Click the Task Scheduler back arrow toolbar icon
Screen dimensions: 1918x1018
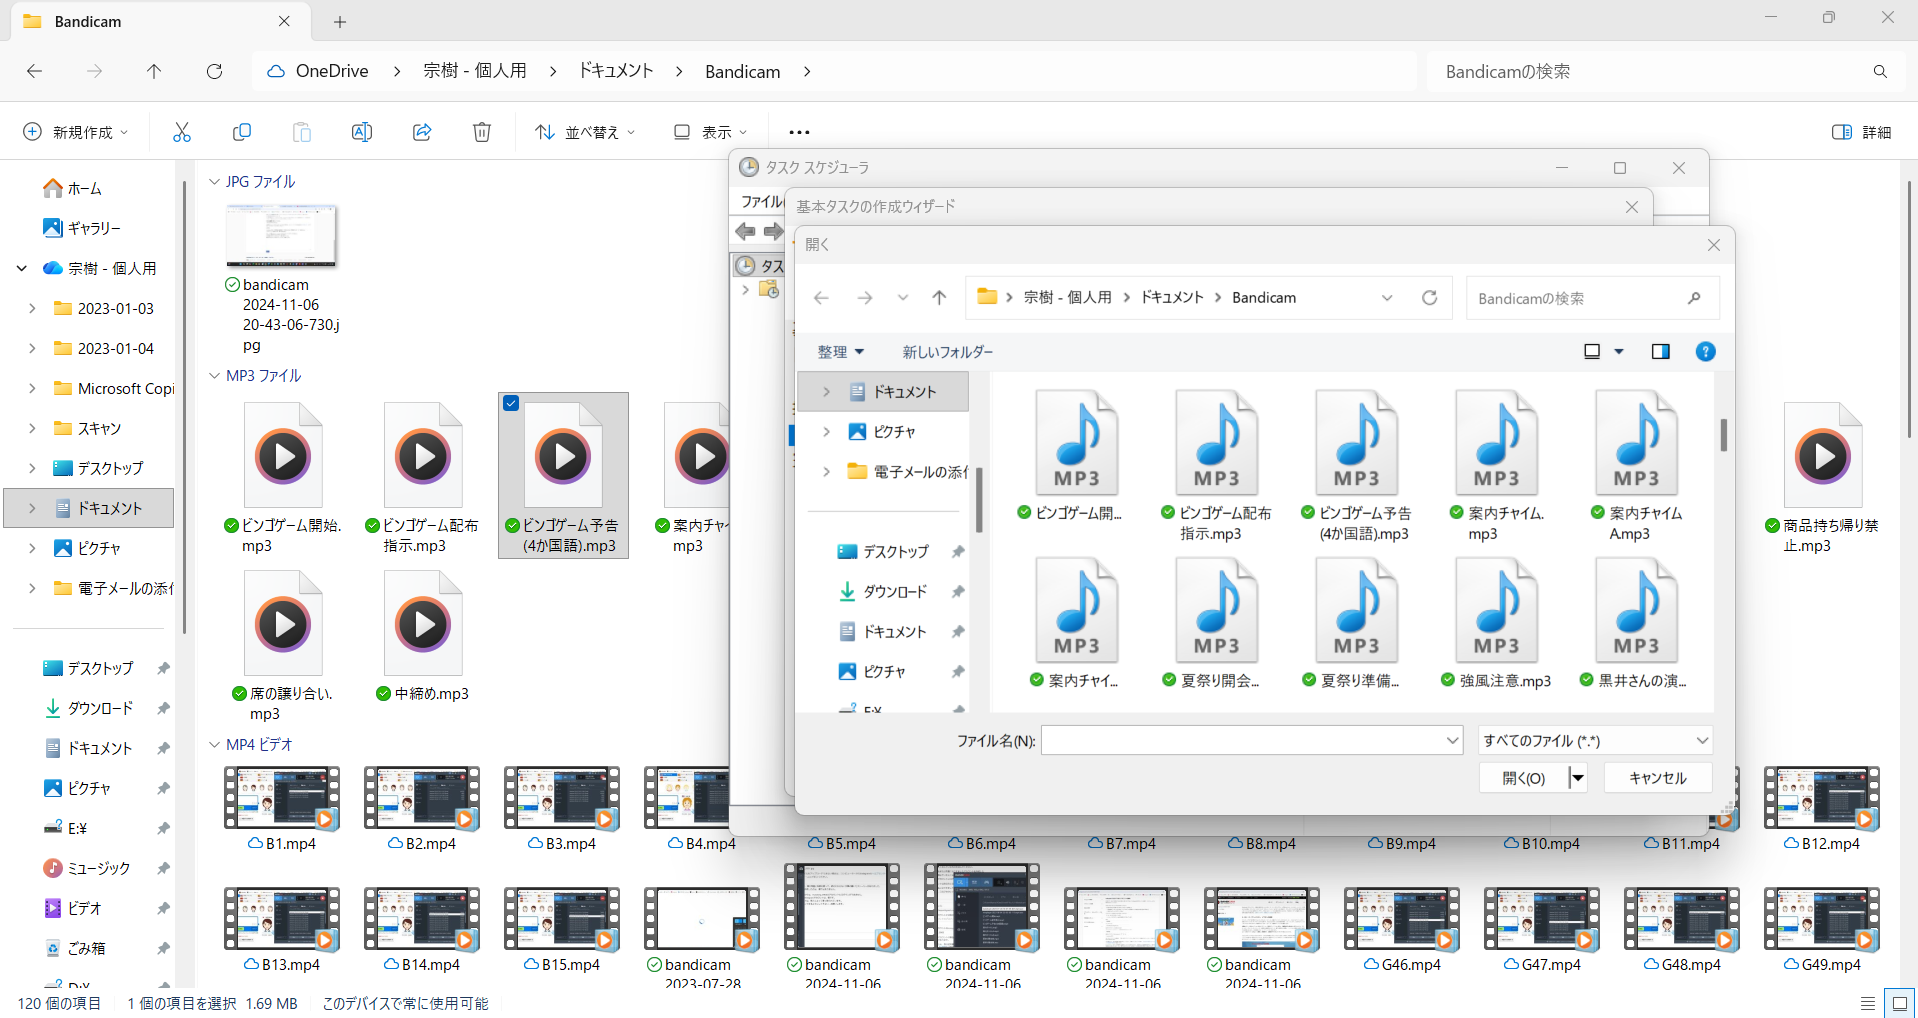click(745, 232)
